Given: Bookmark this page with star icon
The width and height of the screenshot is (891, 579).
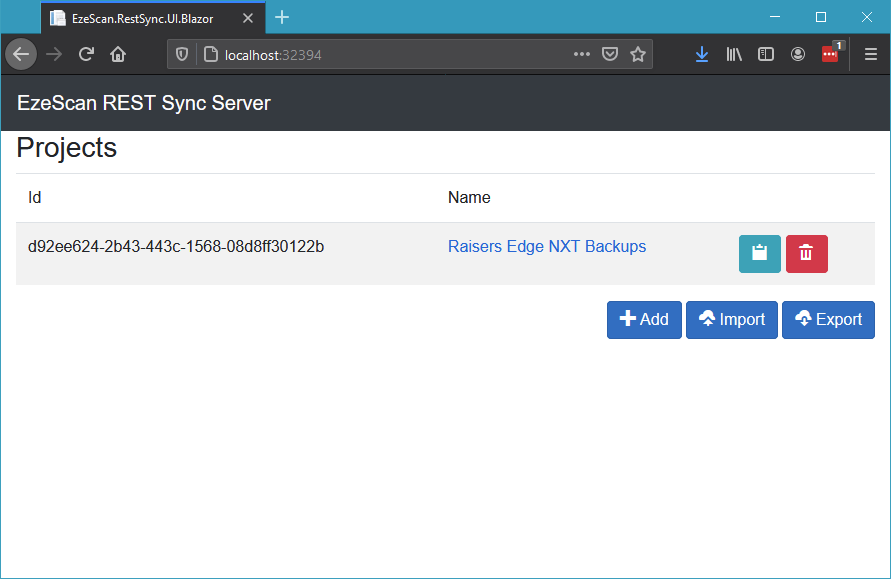Looking at the screenshot, I should click(x=638, y=55).
